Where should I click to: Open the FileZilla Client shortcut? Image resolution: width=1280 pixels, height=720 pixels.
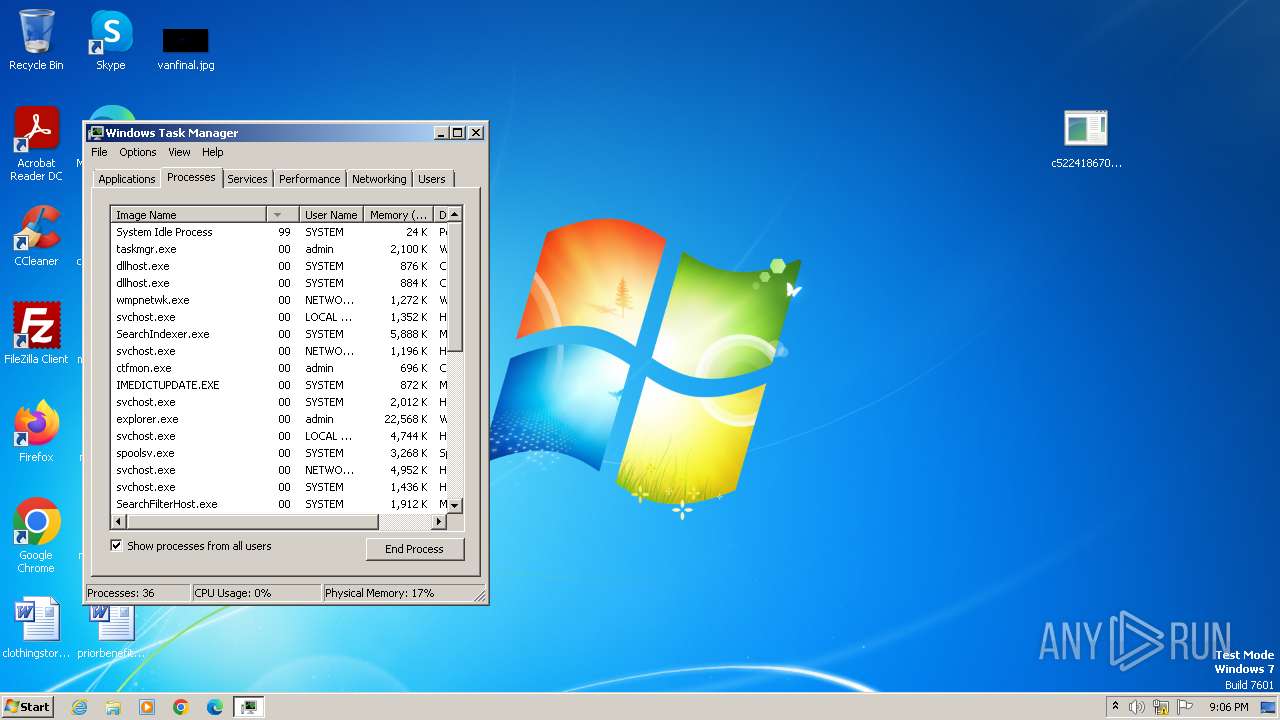(x=36, y=333)
